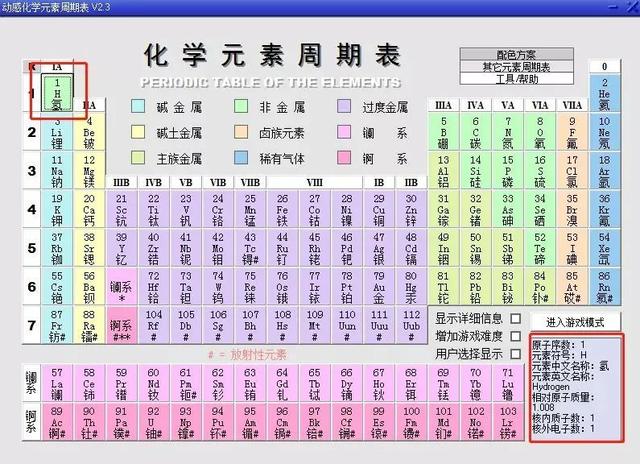Click the 碱金属 legend color swatch
The image size is (640, 464).
[x=138, y=106]
